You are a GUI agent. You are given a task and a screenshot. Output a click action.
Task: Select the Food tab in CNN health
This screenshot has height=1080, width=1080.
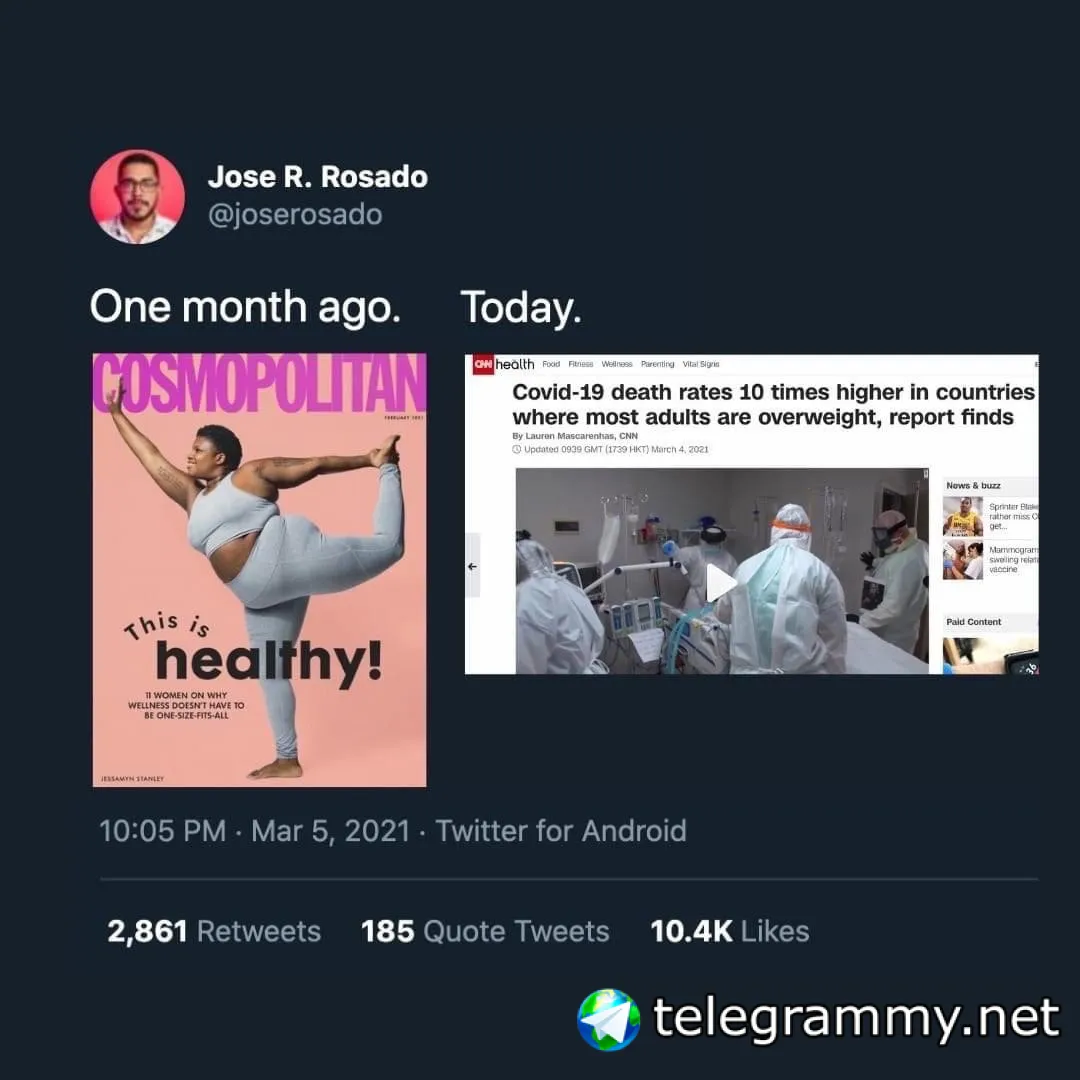[x=551, y=364]
